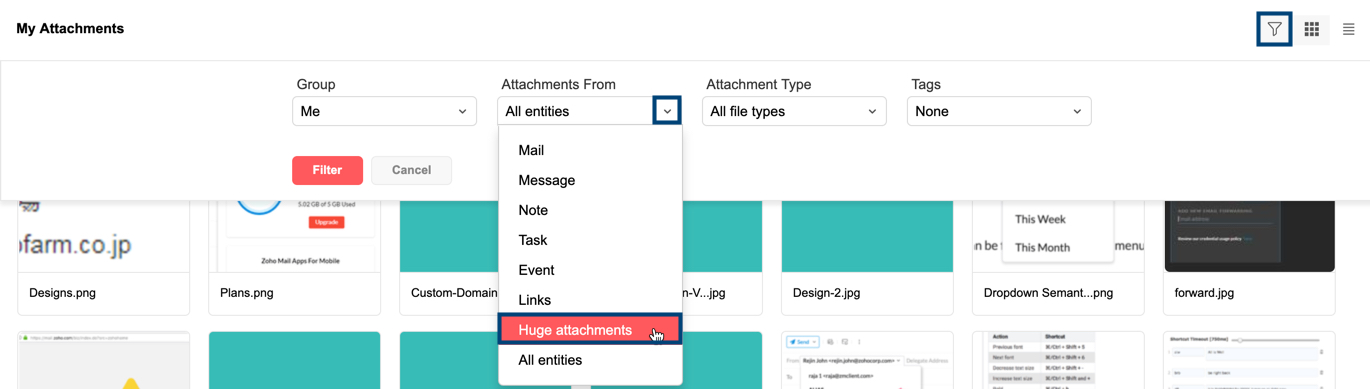
Task: Open the Attachment Type dropdown
Action: (794, 111)
